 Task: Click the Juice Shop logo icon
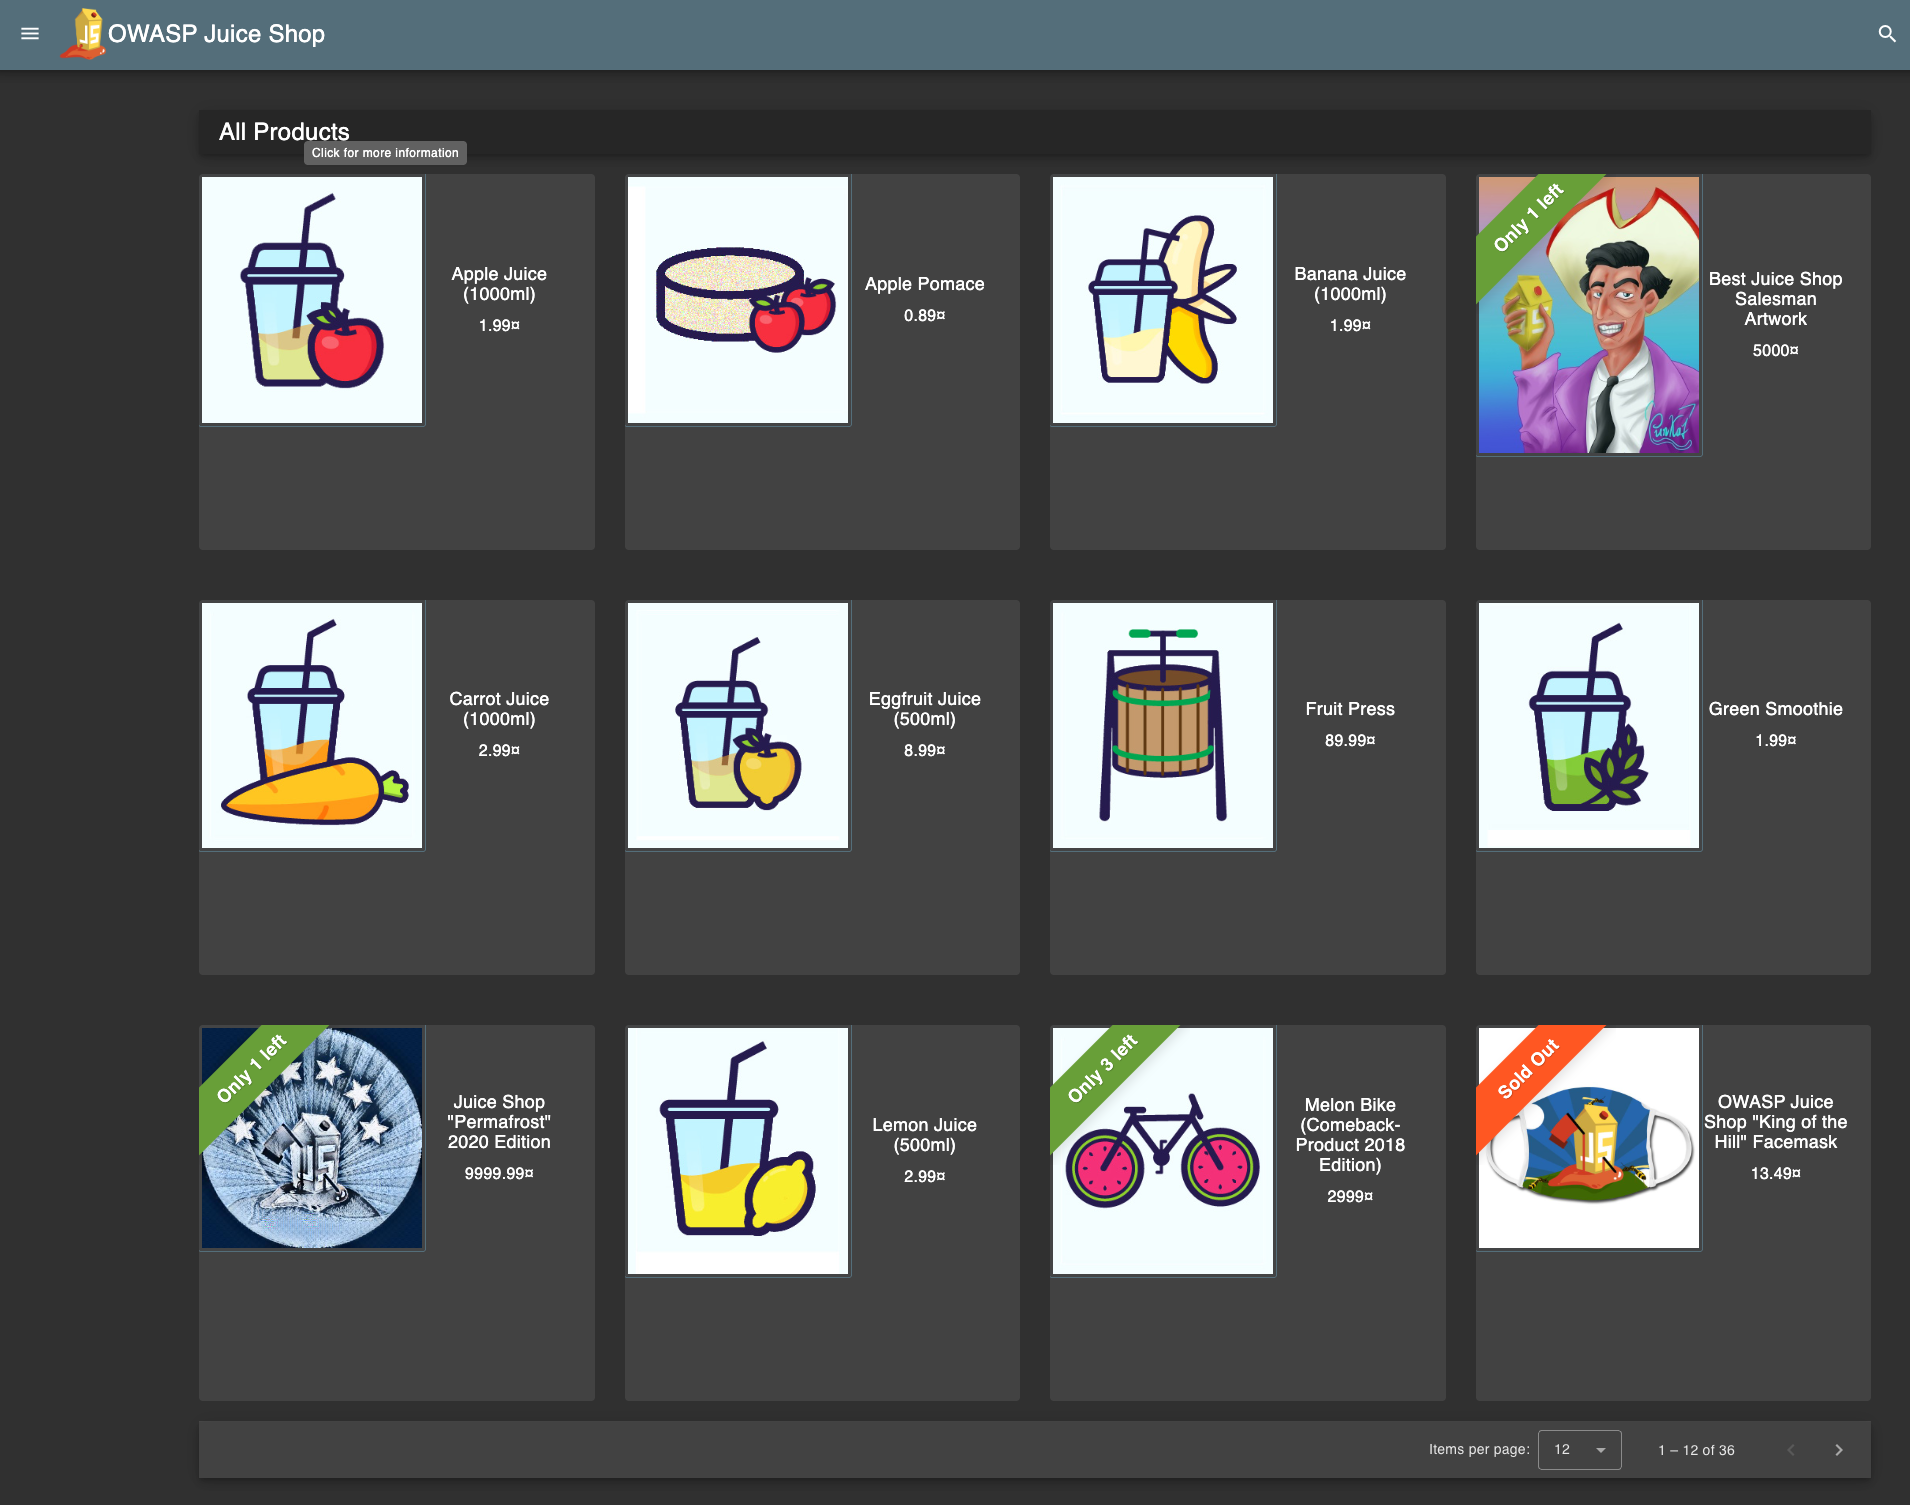click(84, 34)
